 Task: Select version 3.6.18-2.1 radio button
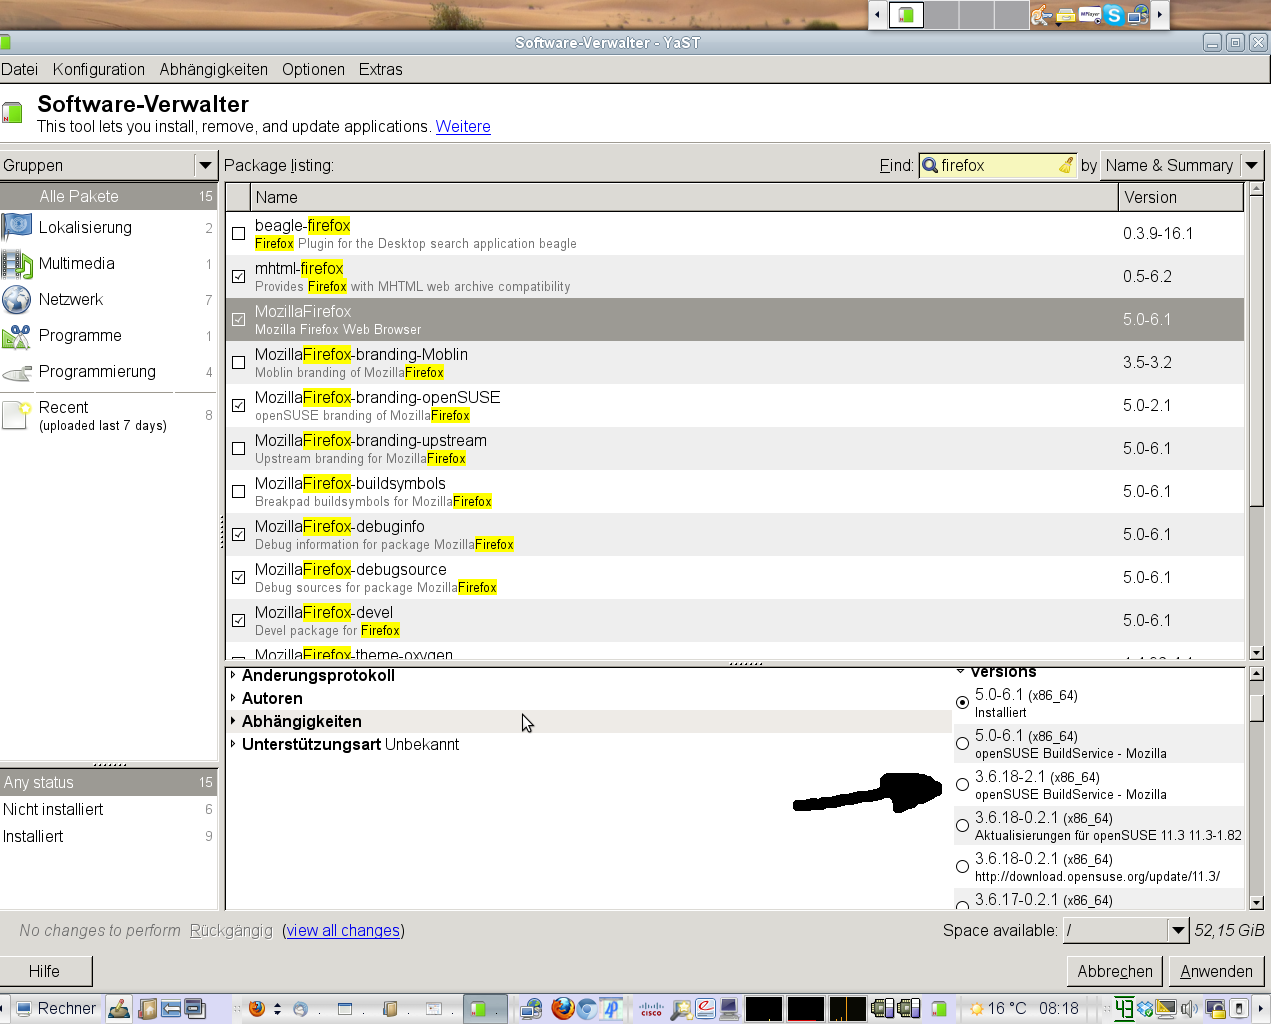pos(962,784)
